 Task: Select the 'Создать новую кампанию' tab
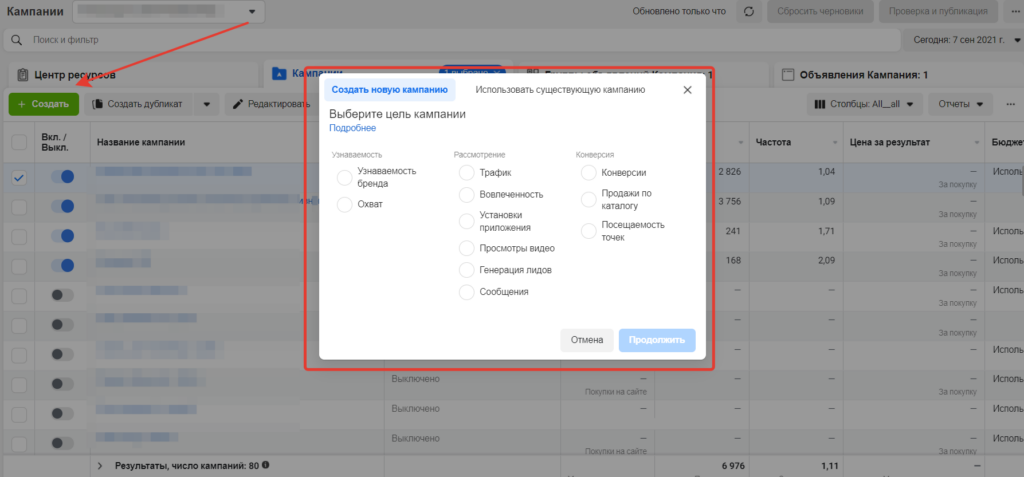[387, 90]
